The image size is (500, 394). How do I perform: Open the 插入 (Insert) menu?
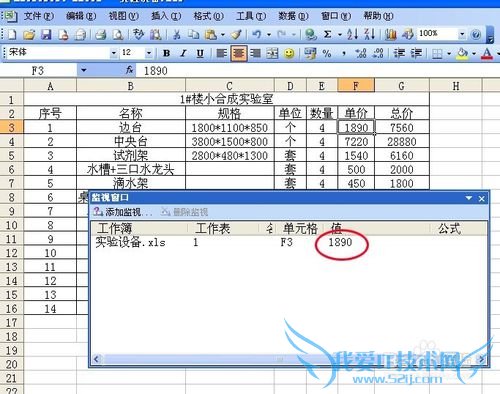click(166, 16)
